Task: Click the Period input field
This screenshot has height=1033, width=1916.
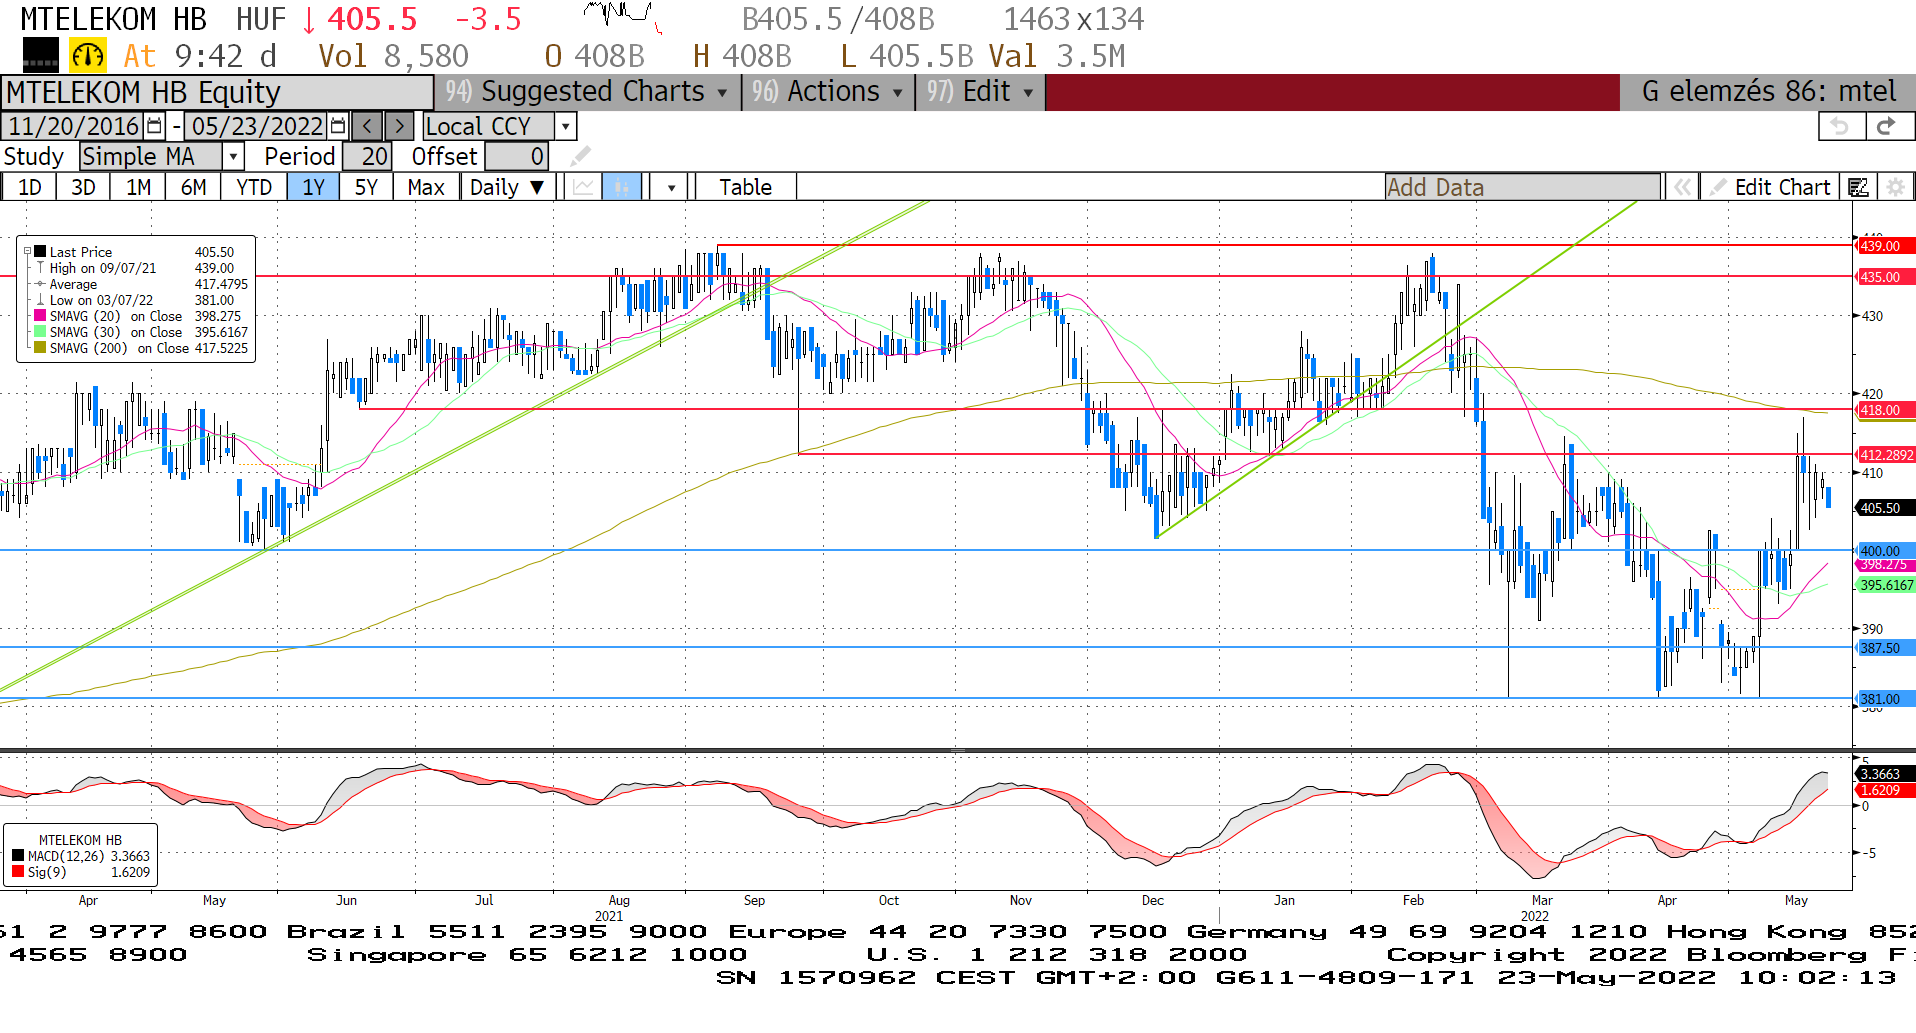Action: click(x=366, y=156)
